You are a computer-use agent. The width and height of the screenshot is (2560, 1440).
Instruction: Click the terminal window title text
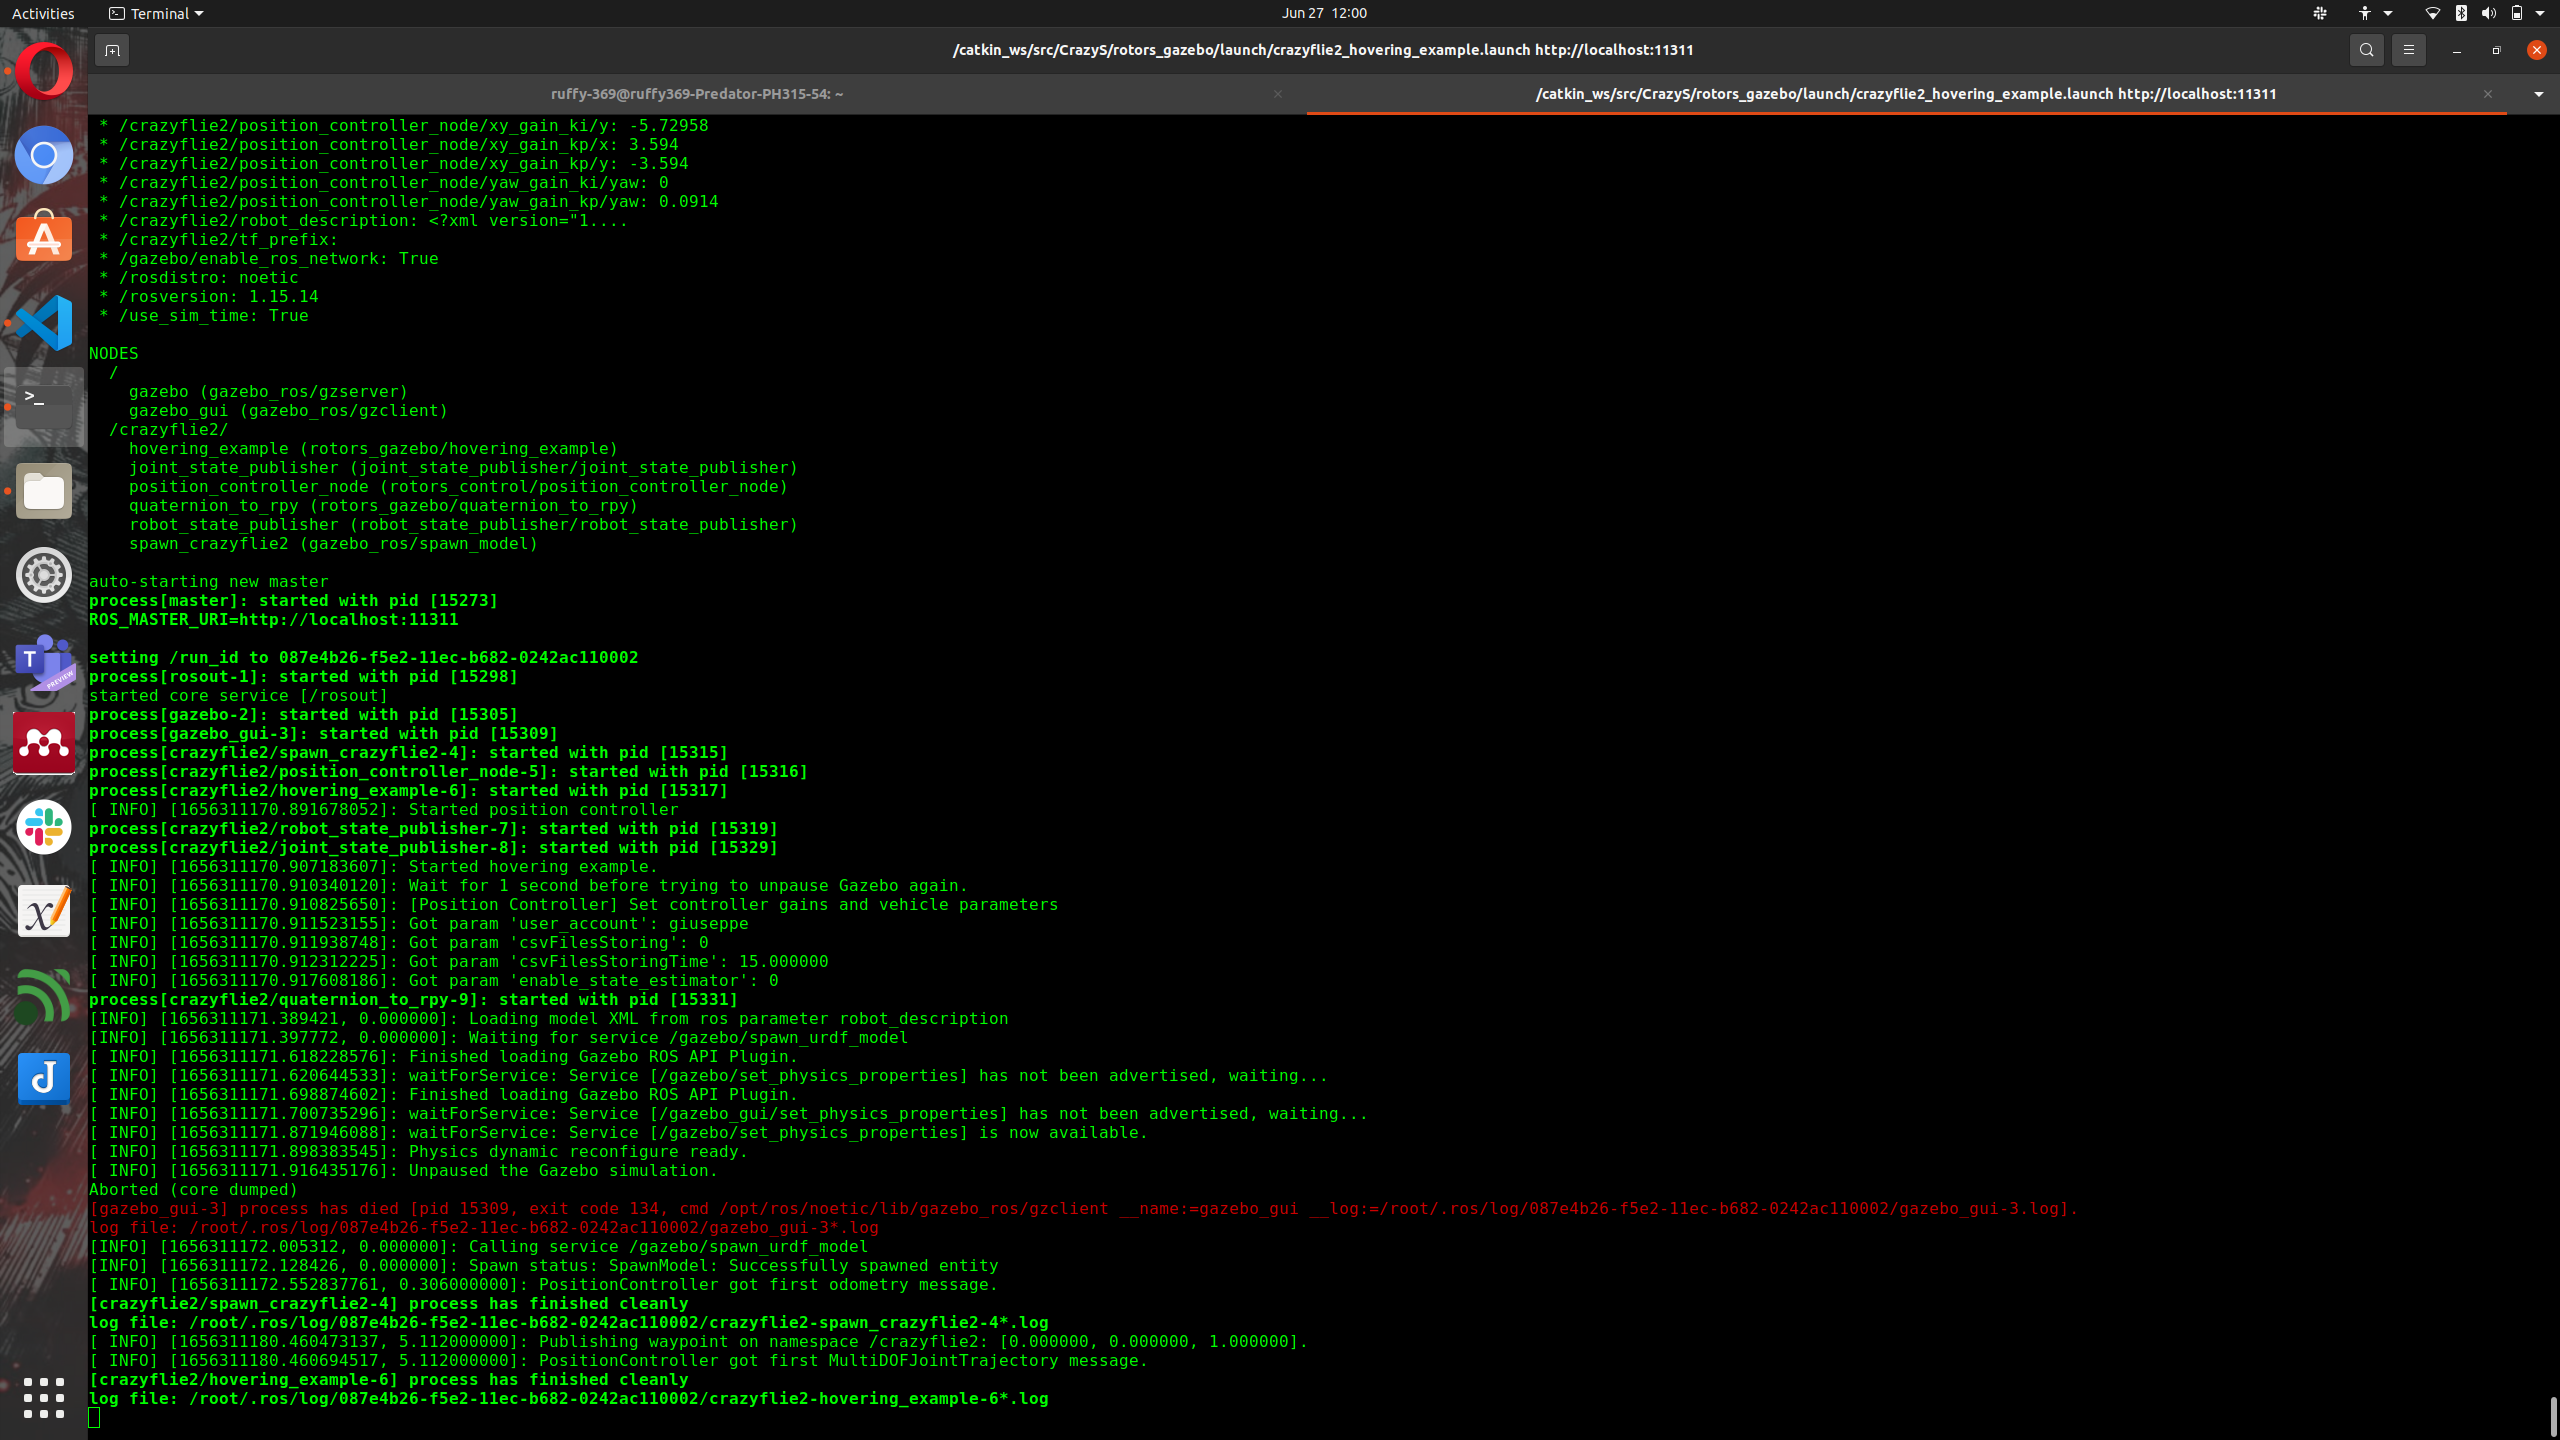[1322, 50]
